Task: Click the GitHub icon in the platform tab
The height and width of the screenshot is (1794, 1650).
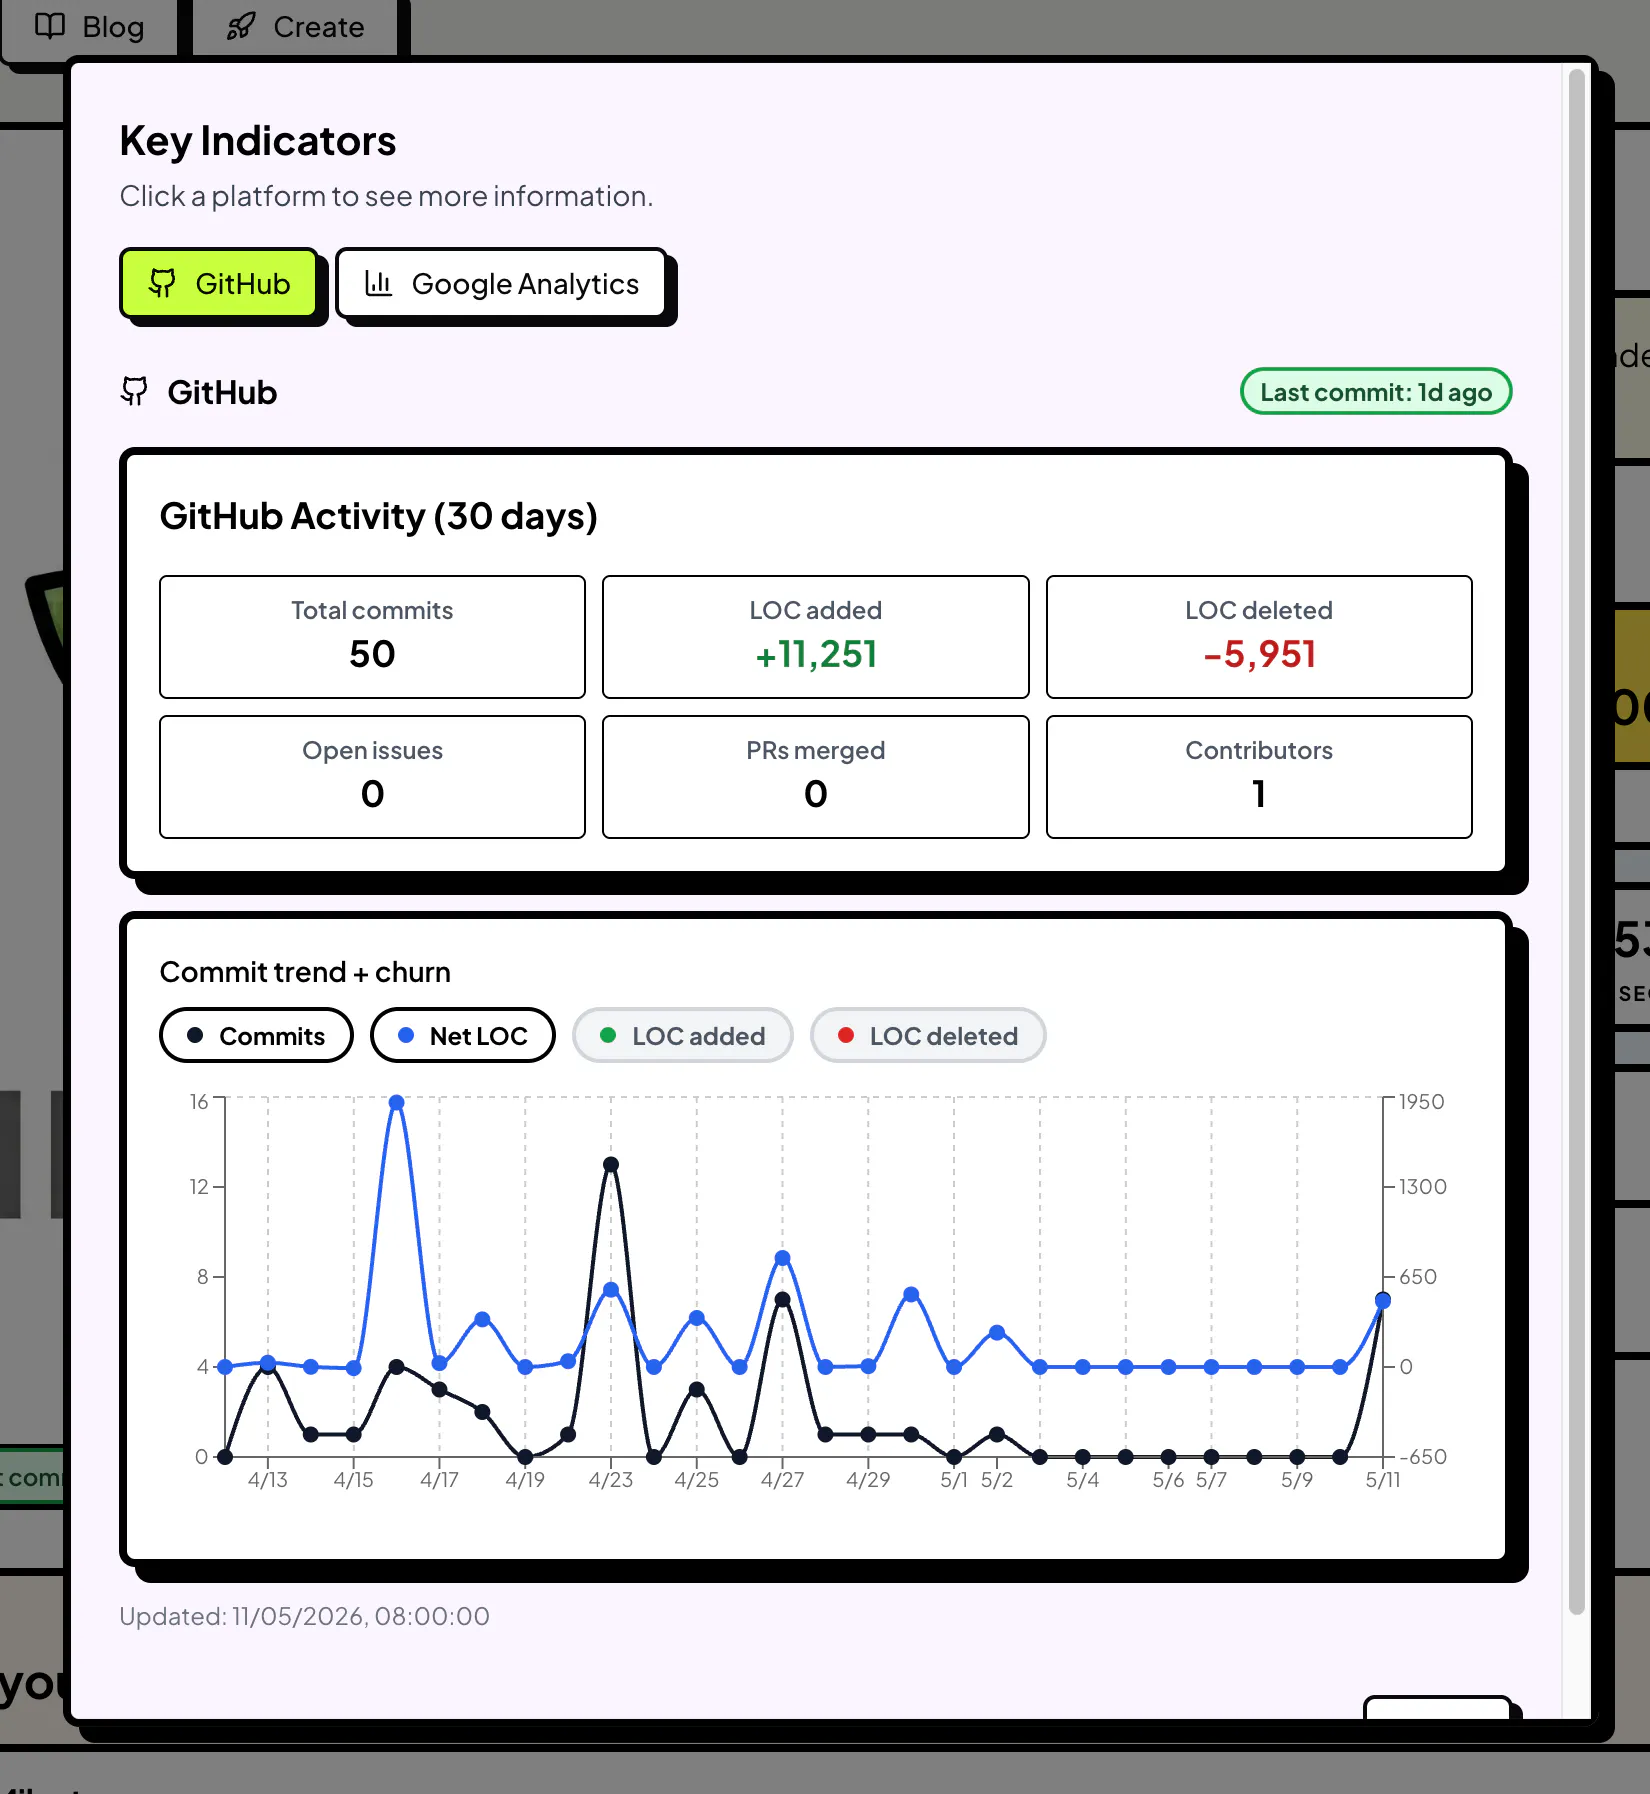Action: (162, 284)
